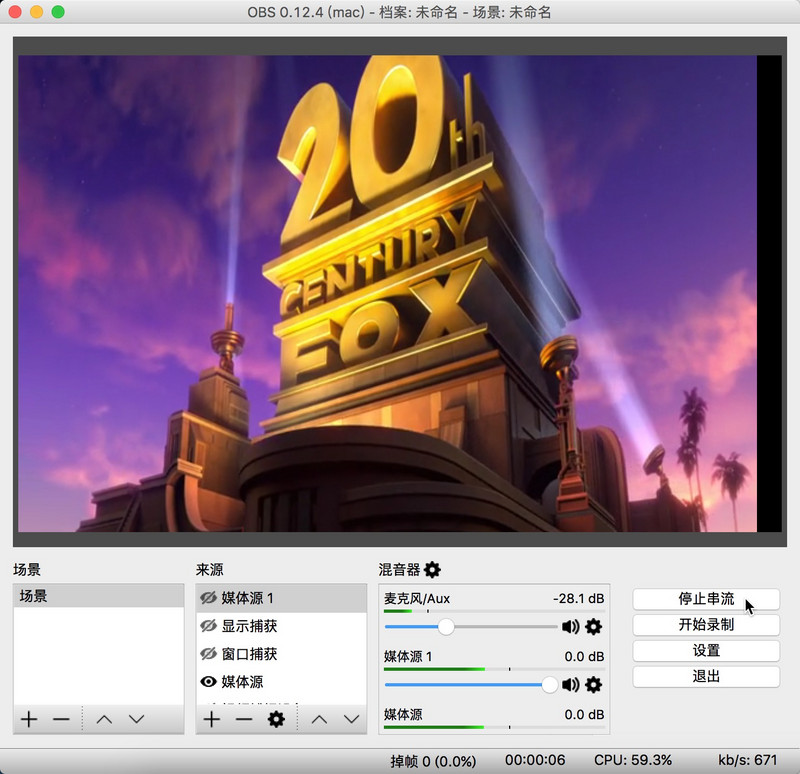This screenshot has width=800, height=774.
Task: Select the 媒体源 source row
Action: pyautogui.click(x=281, y=681)
